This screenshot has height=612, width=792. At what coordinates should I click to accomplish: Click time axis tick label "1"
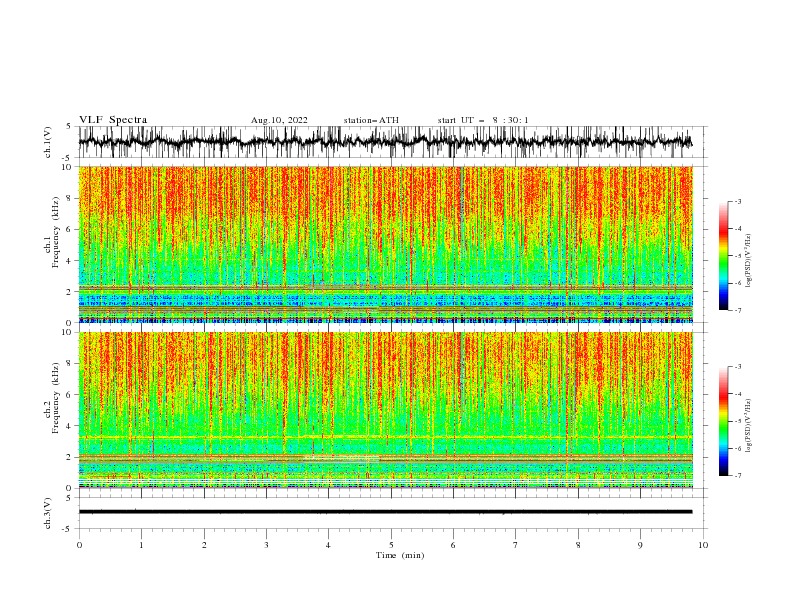(x=141, y=545)
